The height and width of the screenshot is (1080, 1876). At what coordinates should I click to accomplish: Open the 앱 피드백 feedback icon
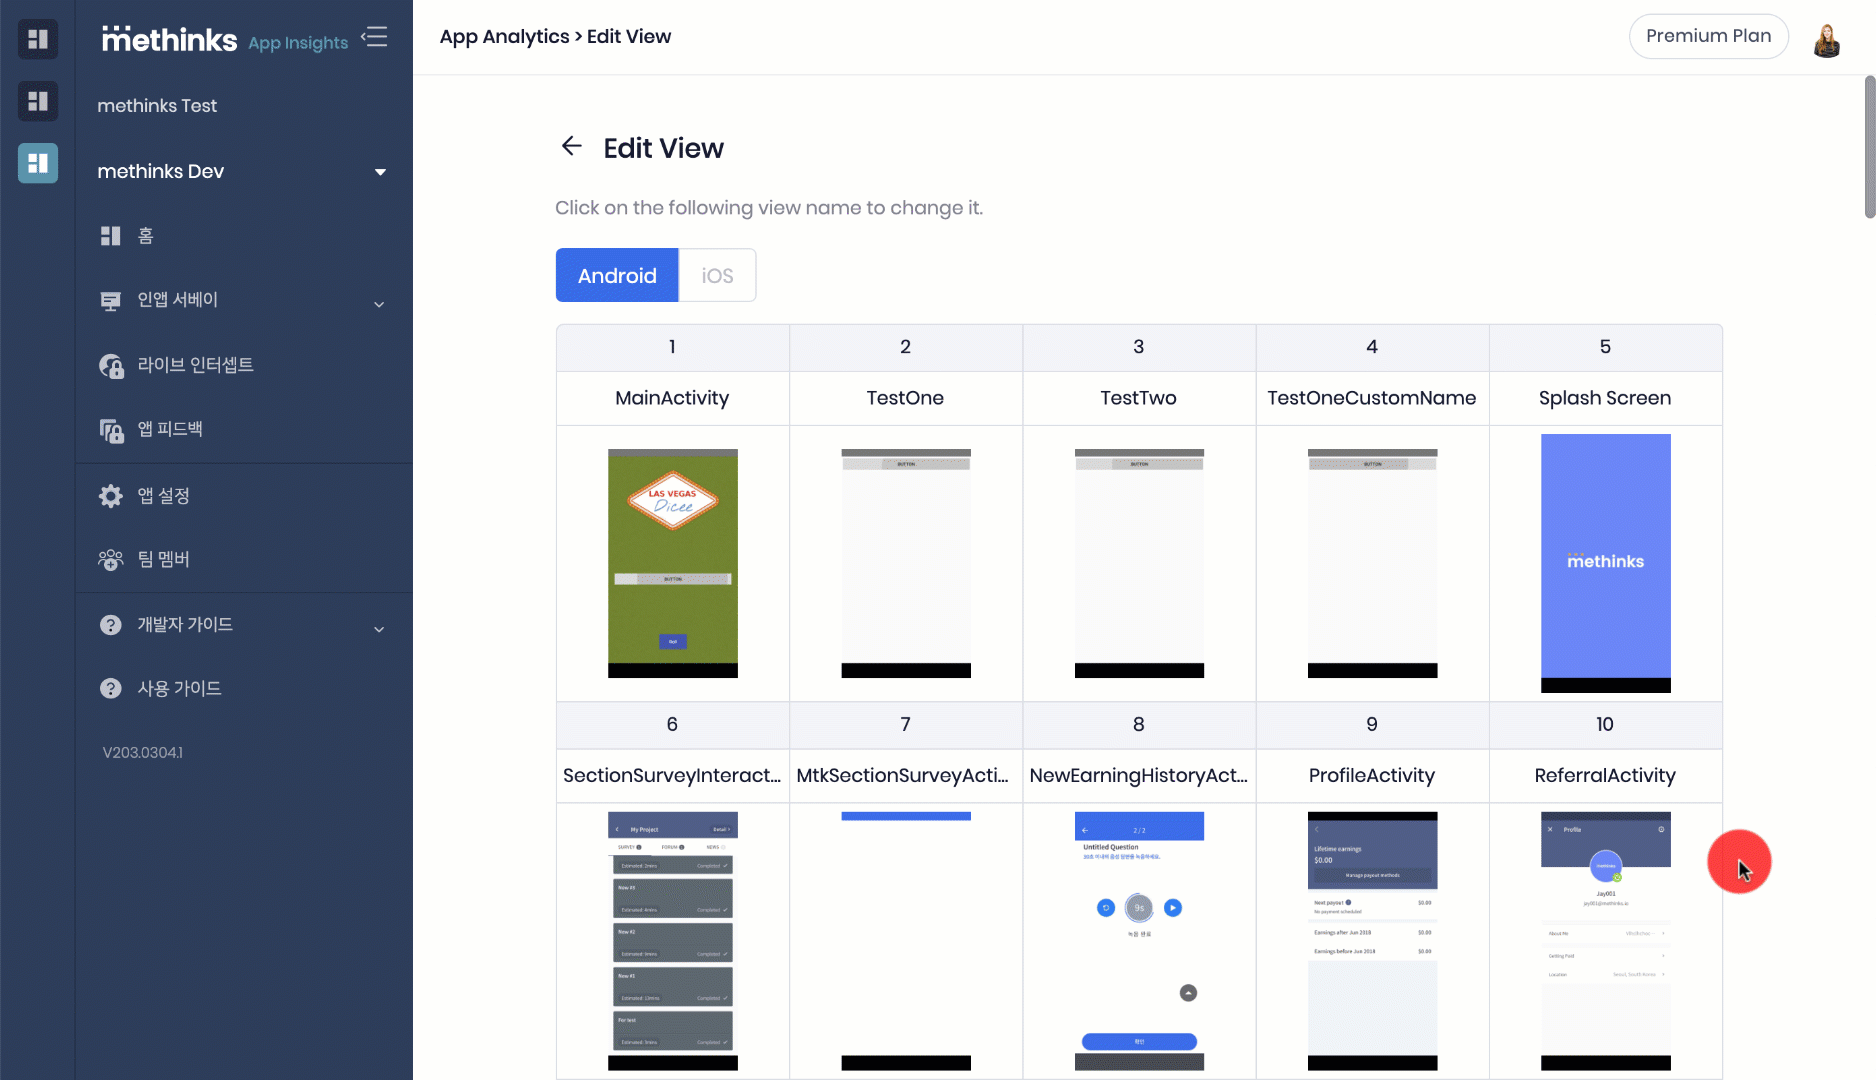[110, 429]
